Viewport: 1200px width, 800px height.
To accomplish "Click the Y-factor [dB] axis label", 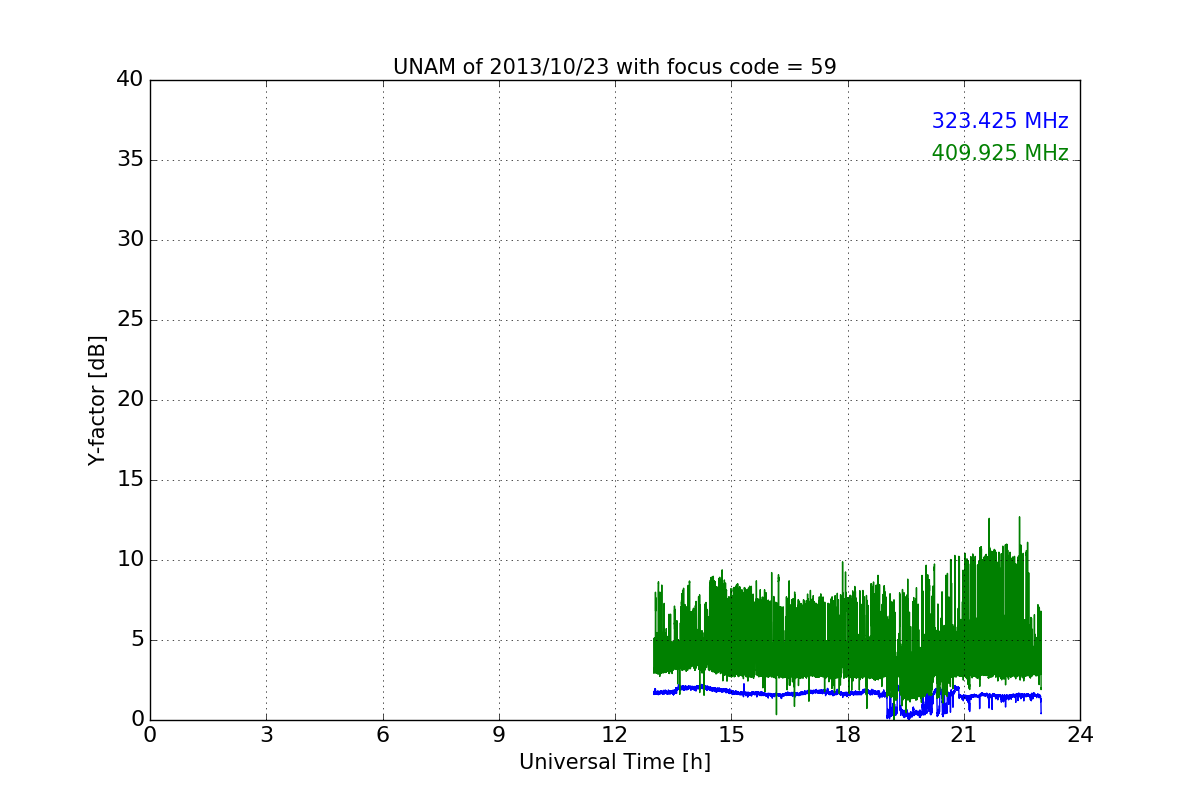I will pos(97,400).
